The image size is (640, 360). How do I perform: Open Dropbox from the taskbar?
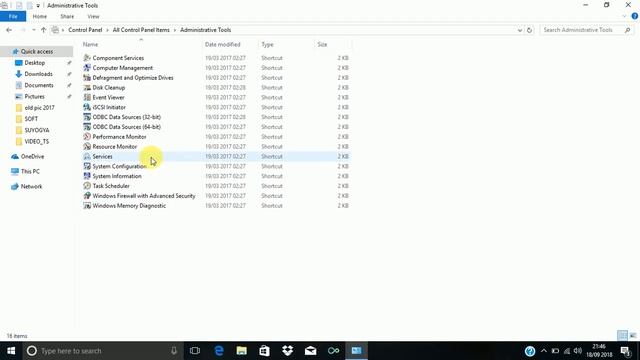(287, 351)
